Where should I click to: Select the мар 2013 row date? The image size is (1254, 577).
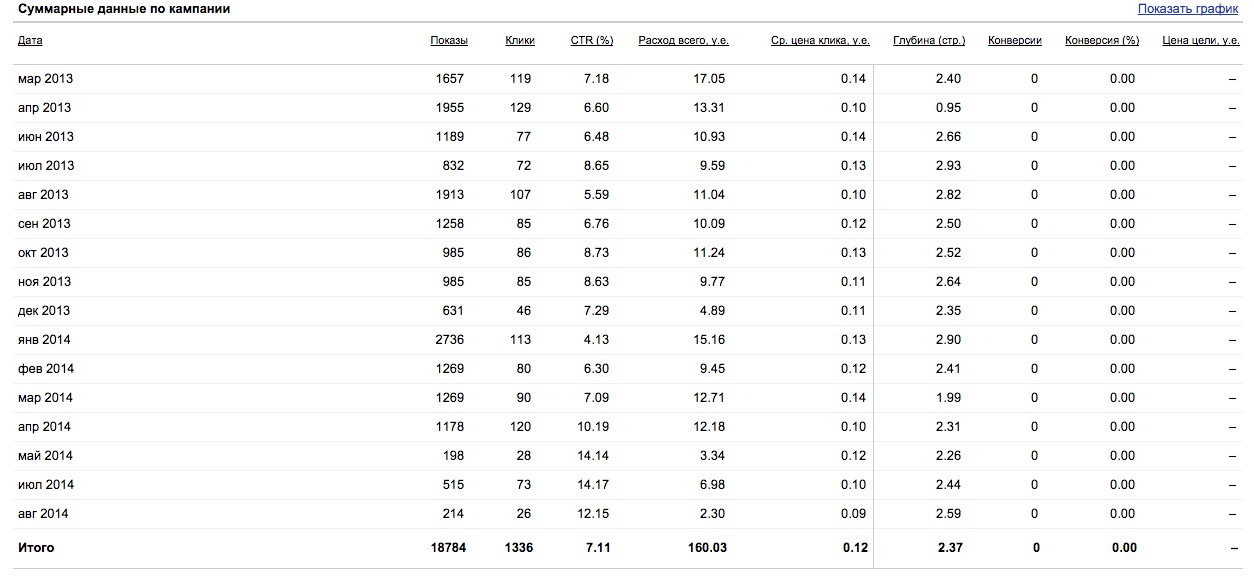(x=45, y=79)
